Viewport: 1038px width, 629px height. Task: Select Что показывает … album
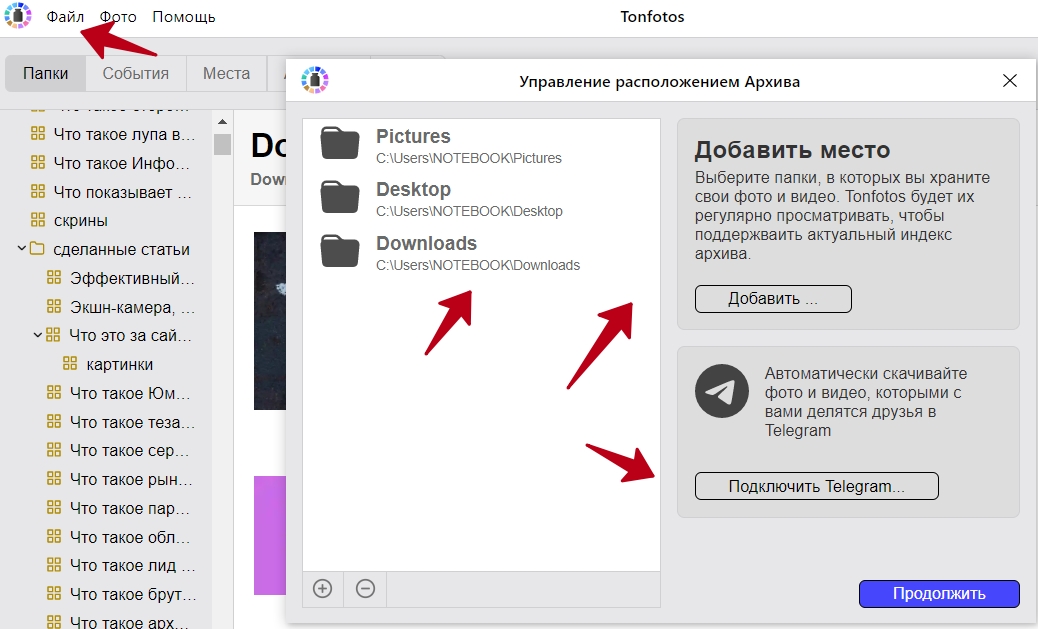point(122,192)
